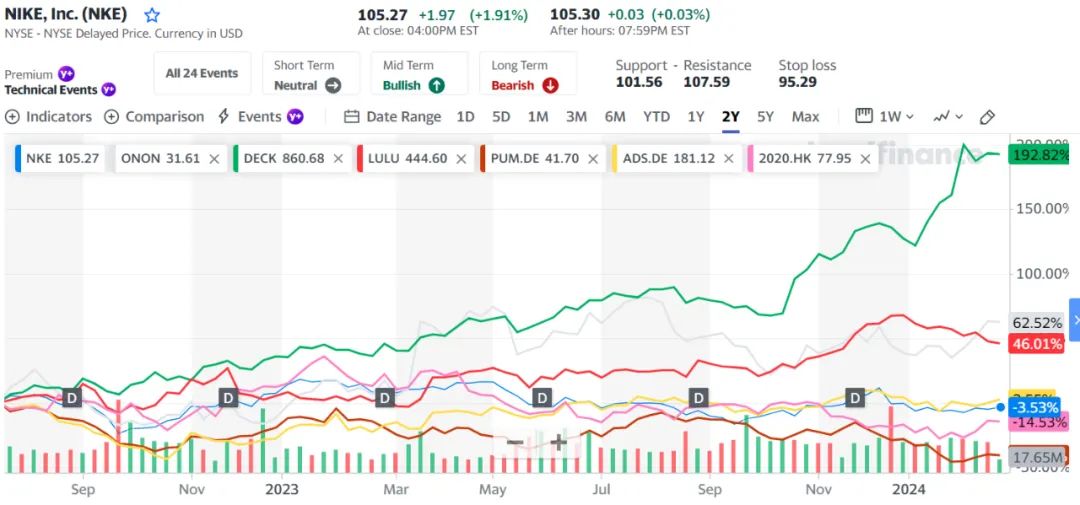Expand the side panel arrow at right edge
Image resolution: width=1080 pixels, height=505 pixels.
[1075, 320]
